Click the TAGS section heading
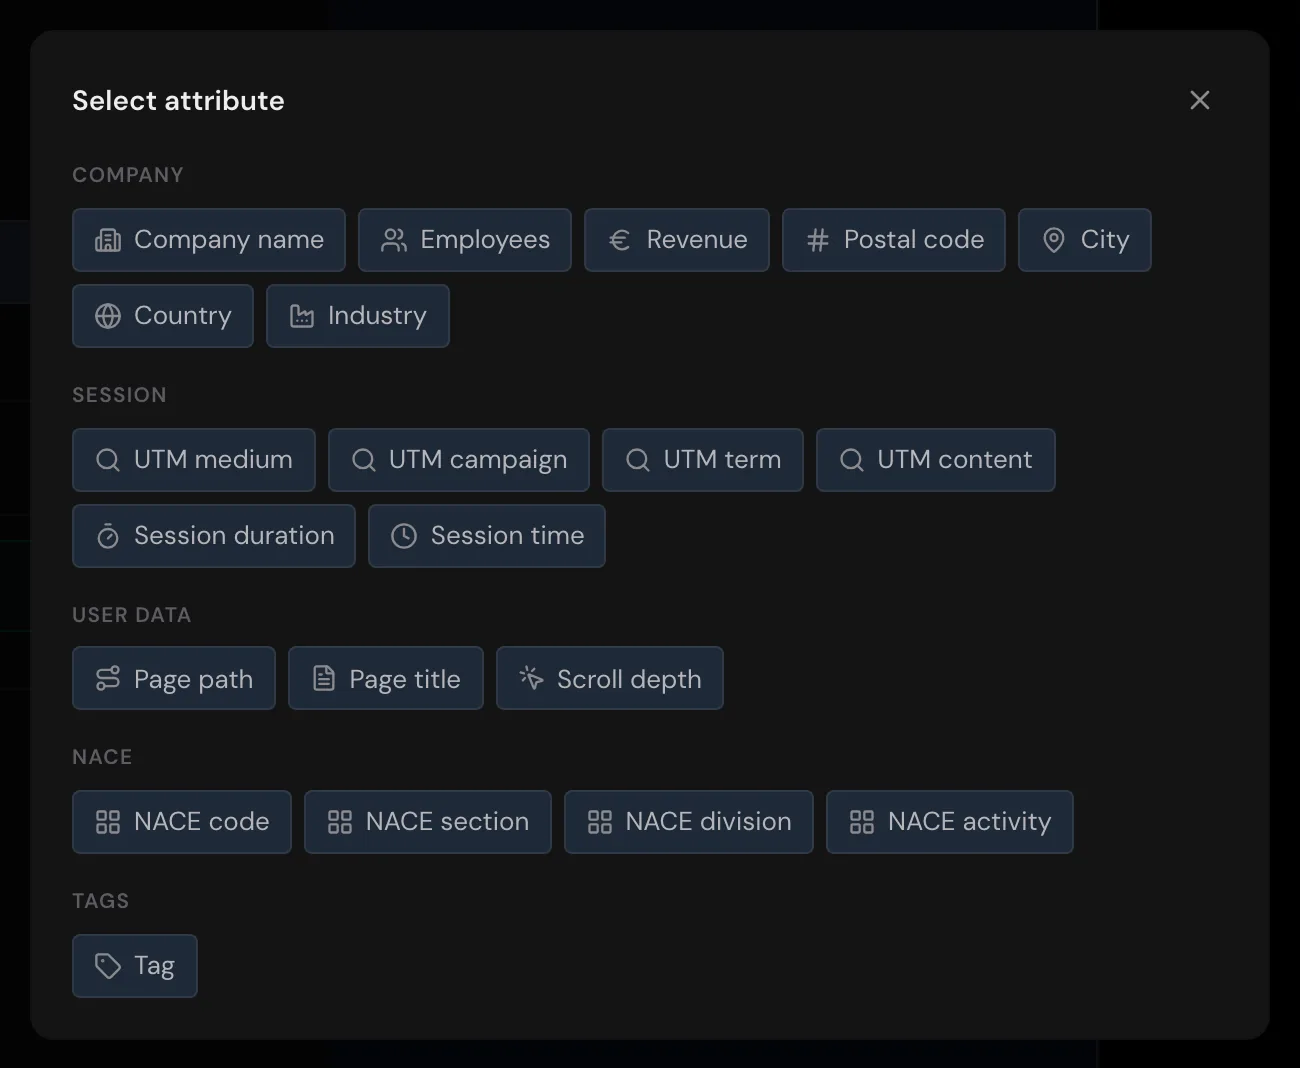The width and height of the screenshot is (1300, 1068). (100, 901)
